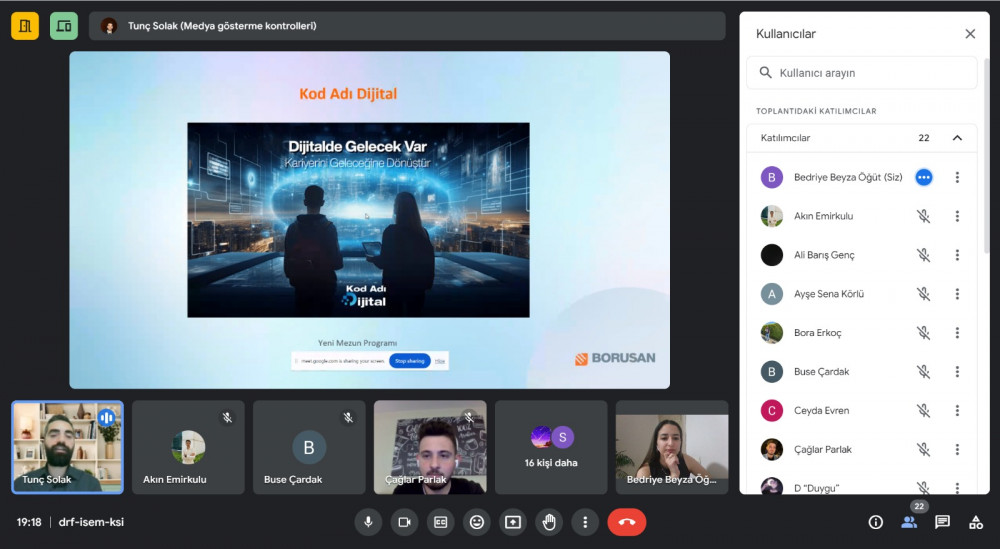Click Ayşe Sena Körlü's A avatar
This screenshot has width=1000, height=549.
[772, 294]
